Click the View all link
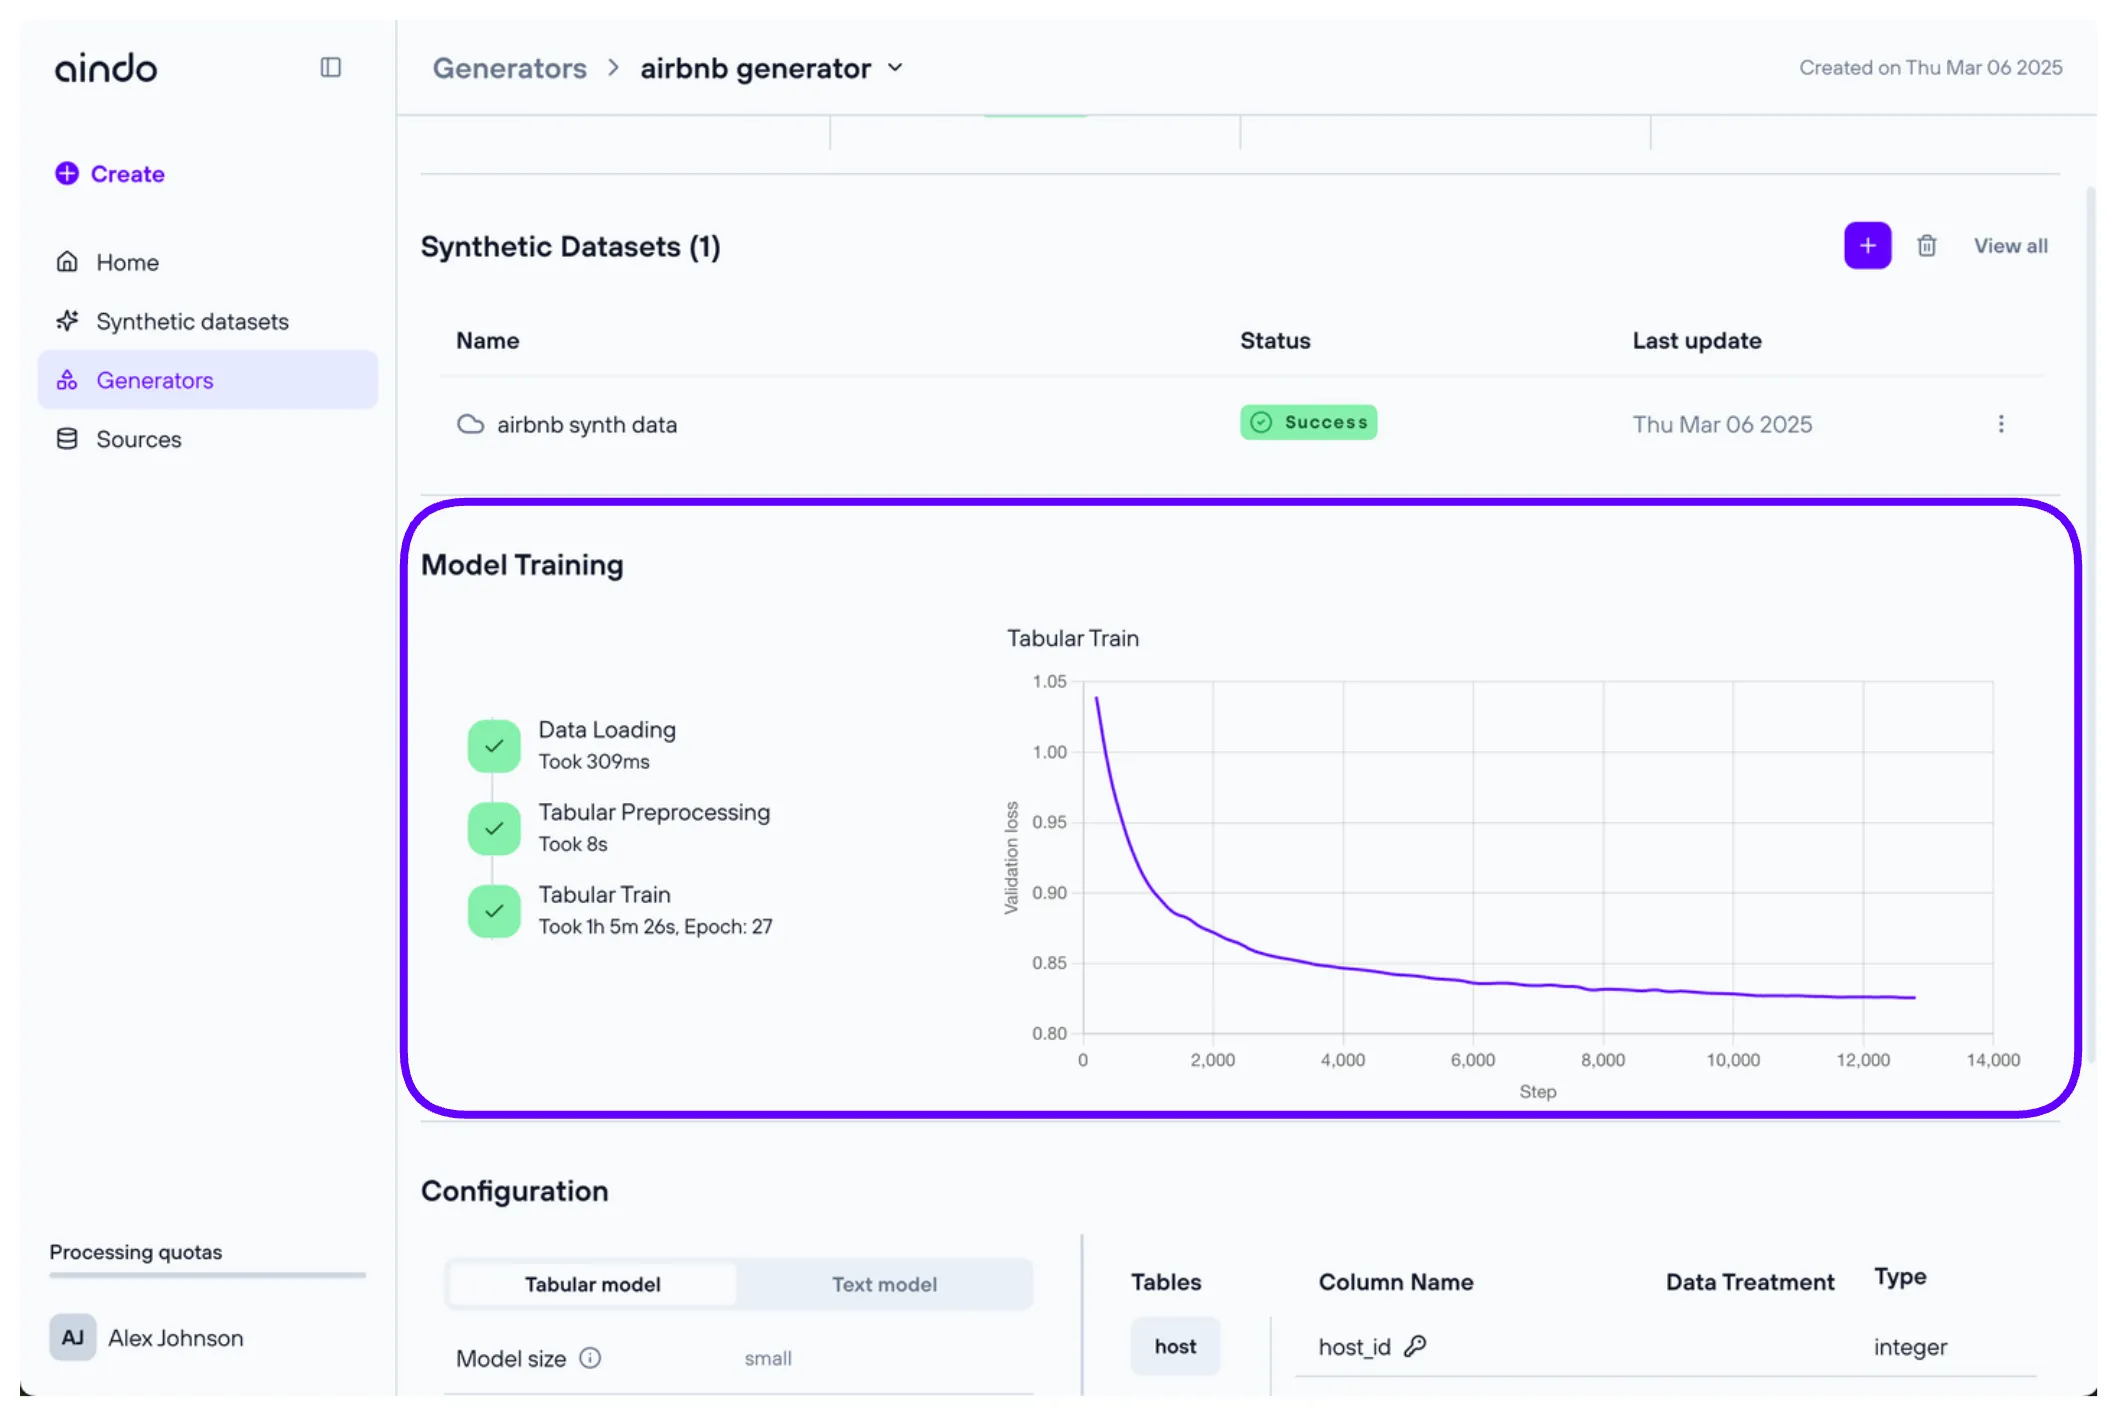The height and width of the screenshot is (1416, 2117). (2010, 246)
